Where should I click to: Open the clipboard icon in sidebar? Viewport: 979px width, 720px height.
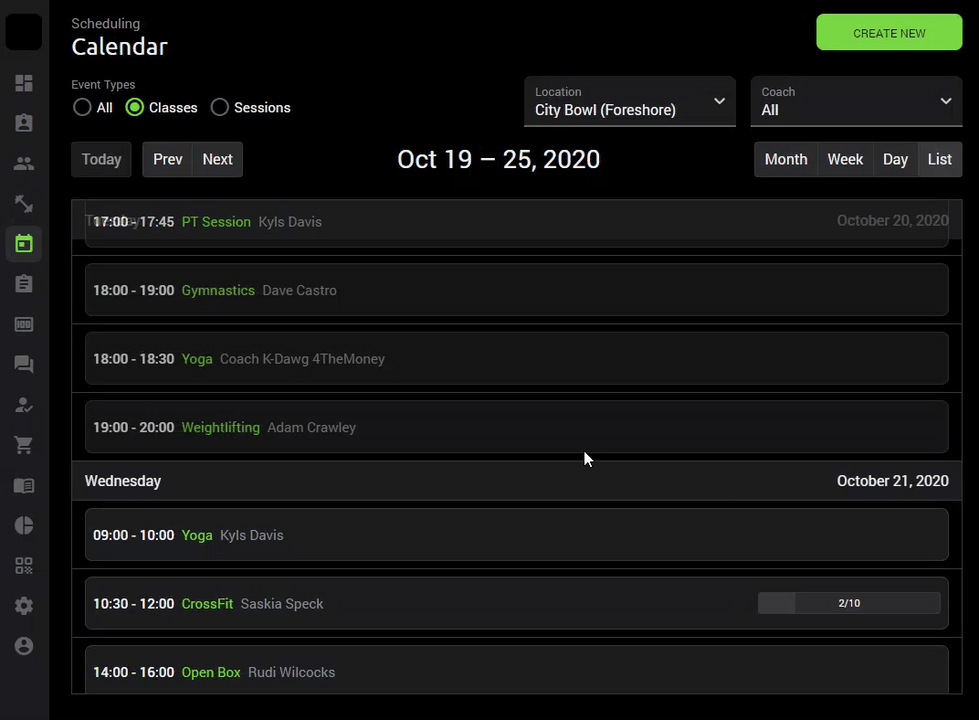tap(24, 284)
